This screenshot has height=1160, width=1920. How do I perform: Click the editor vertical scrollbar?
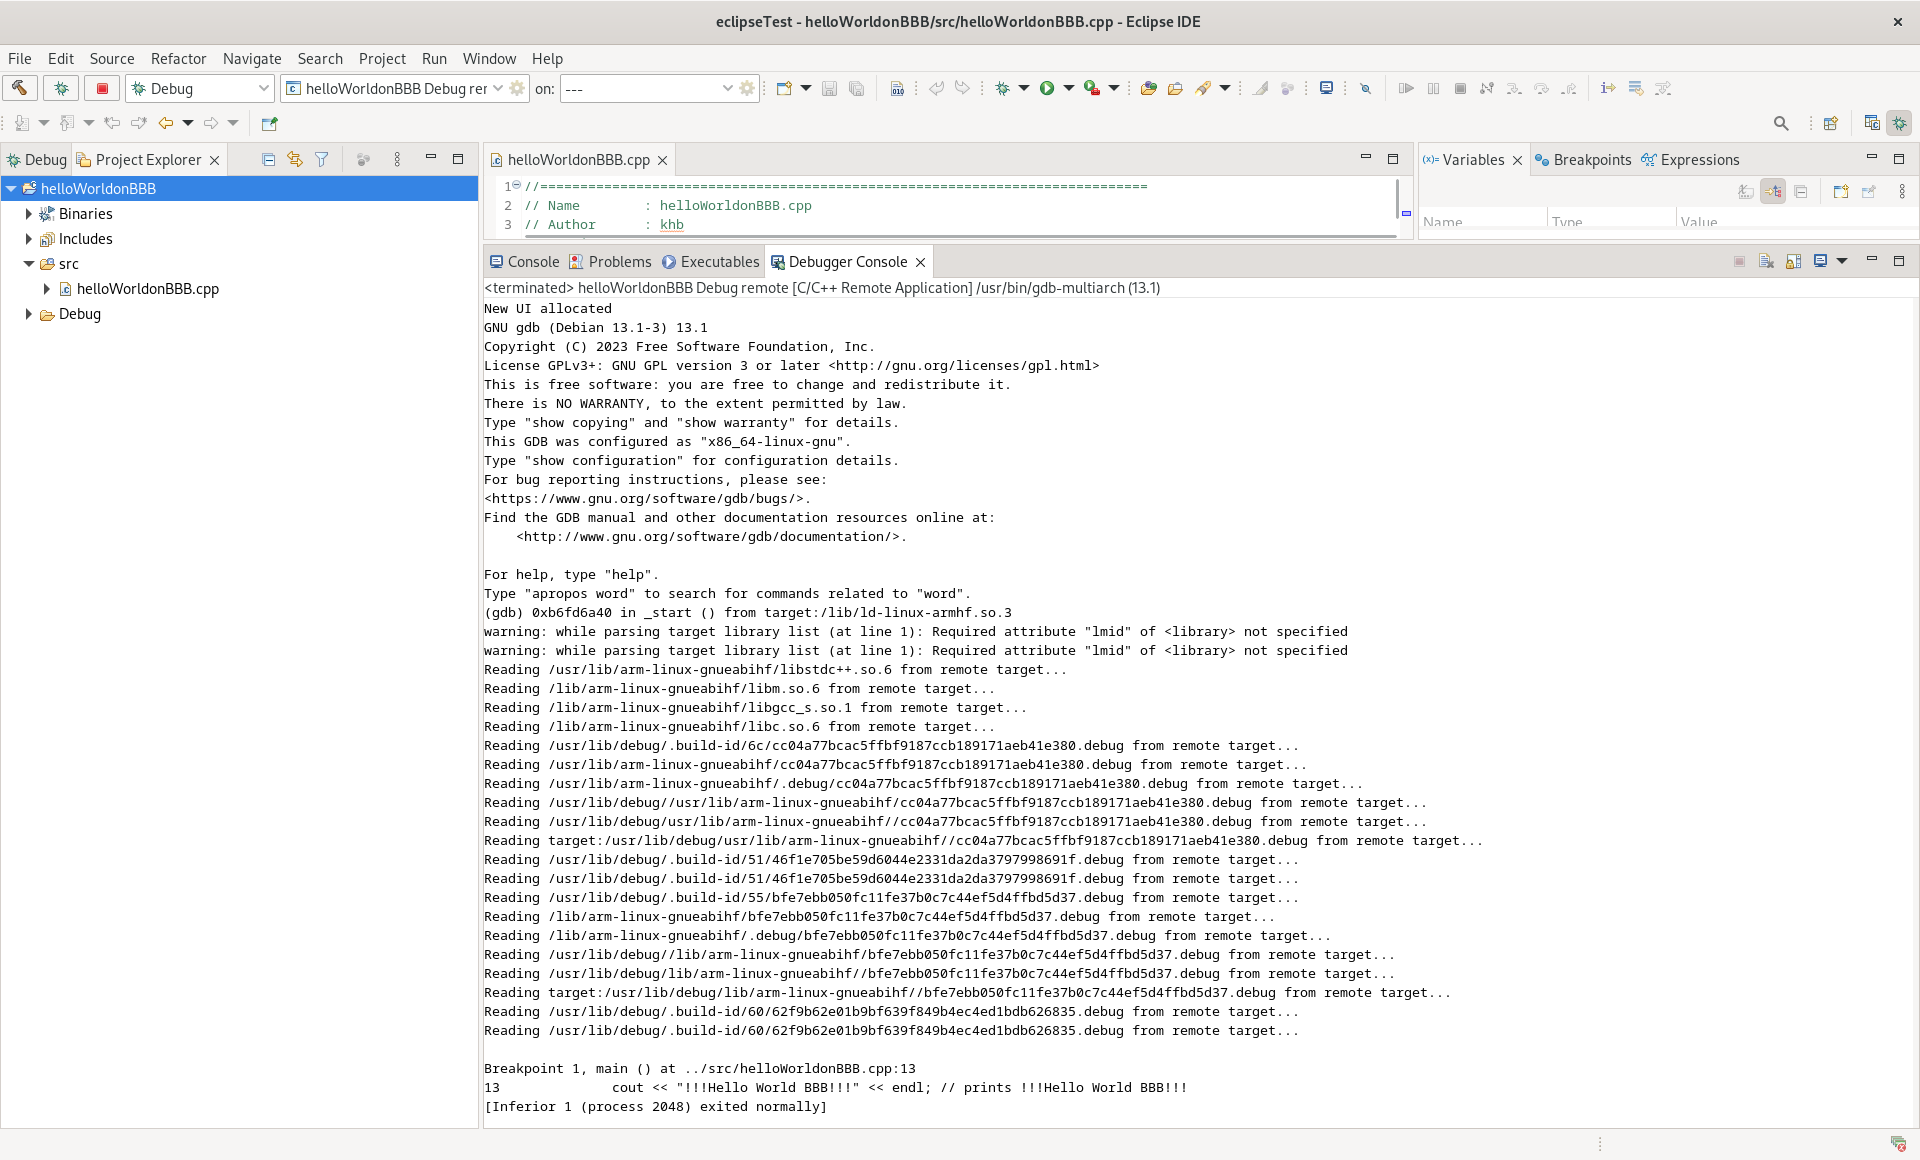point(1396,200)
